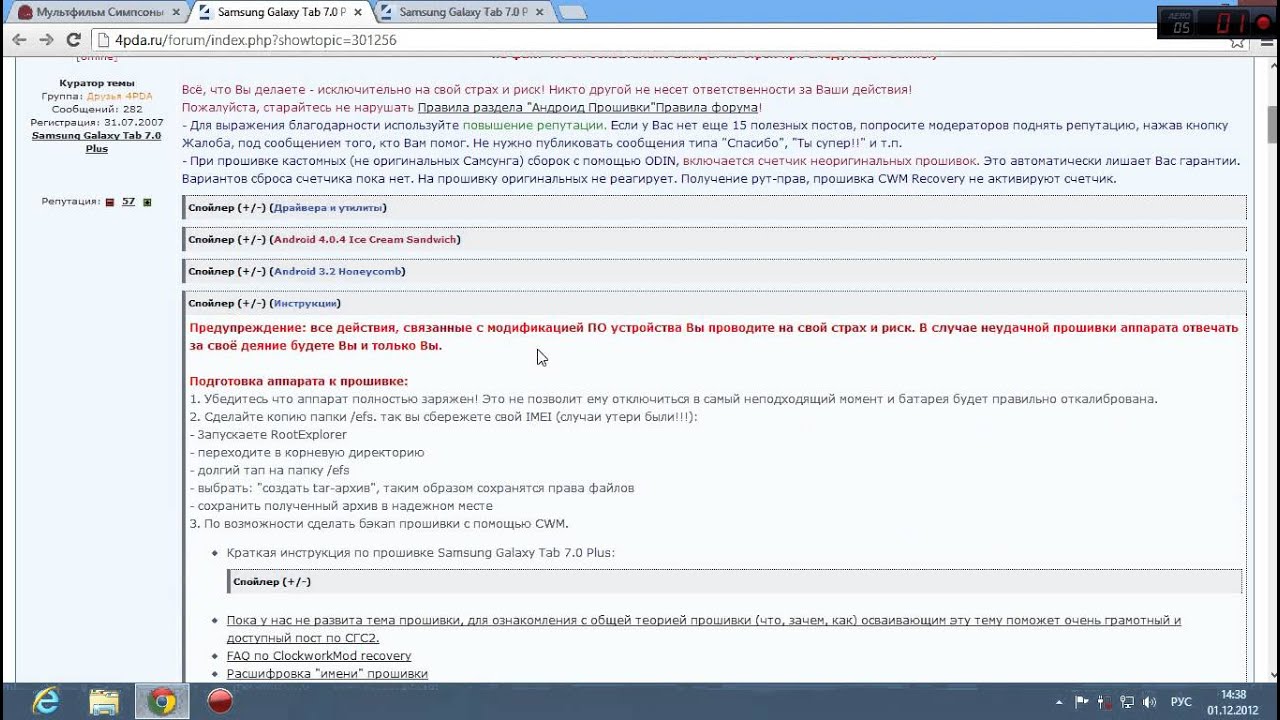Close the Мультфильм Симпсоны tab

click(x=174, y=13)
